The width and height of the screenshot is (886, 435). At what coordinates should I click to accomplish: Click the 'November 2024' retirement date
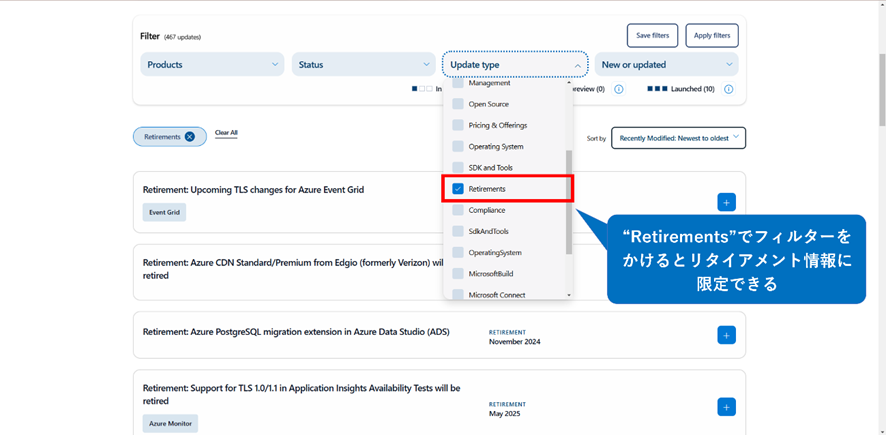[515, 341]
